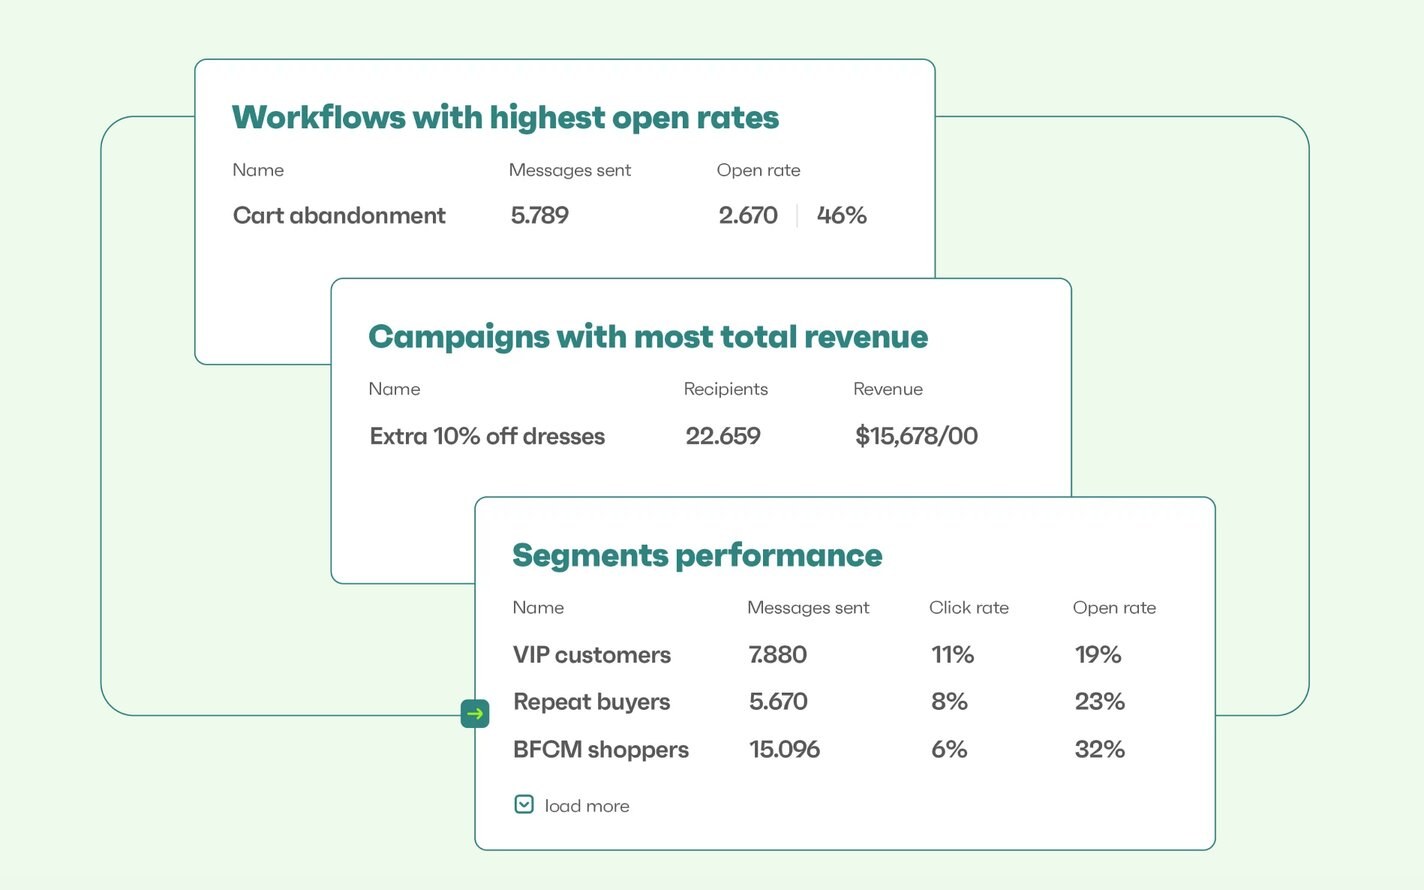
Task: Click the Name header in Workflows card
Action: 258,170
